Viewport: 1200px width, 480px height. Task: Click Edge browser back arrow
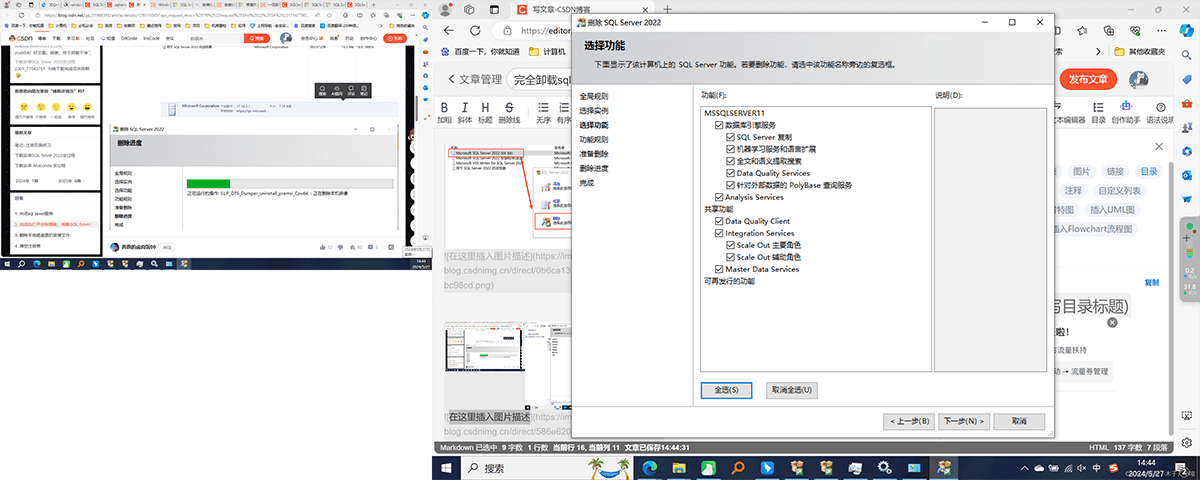pos(449,30)
